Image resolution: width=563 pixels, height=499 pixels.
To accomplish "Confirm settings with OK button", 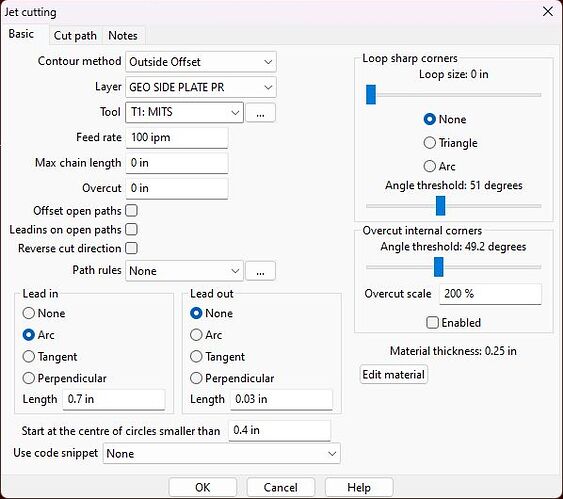I will (x=203, y=487).
